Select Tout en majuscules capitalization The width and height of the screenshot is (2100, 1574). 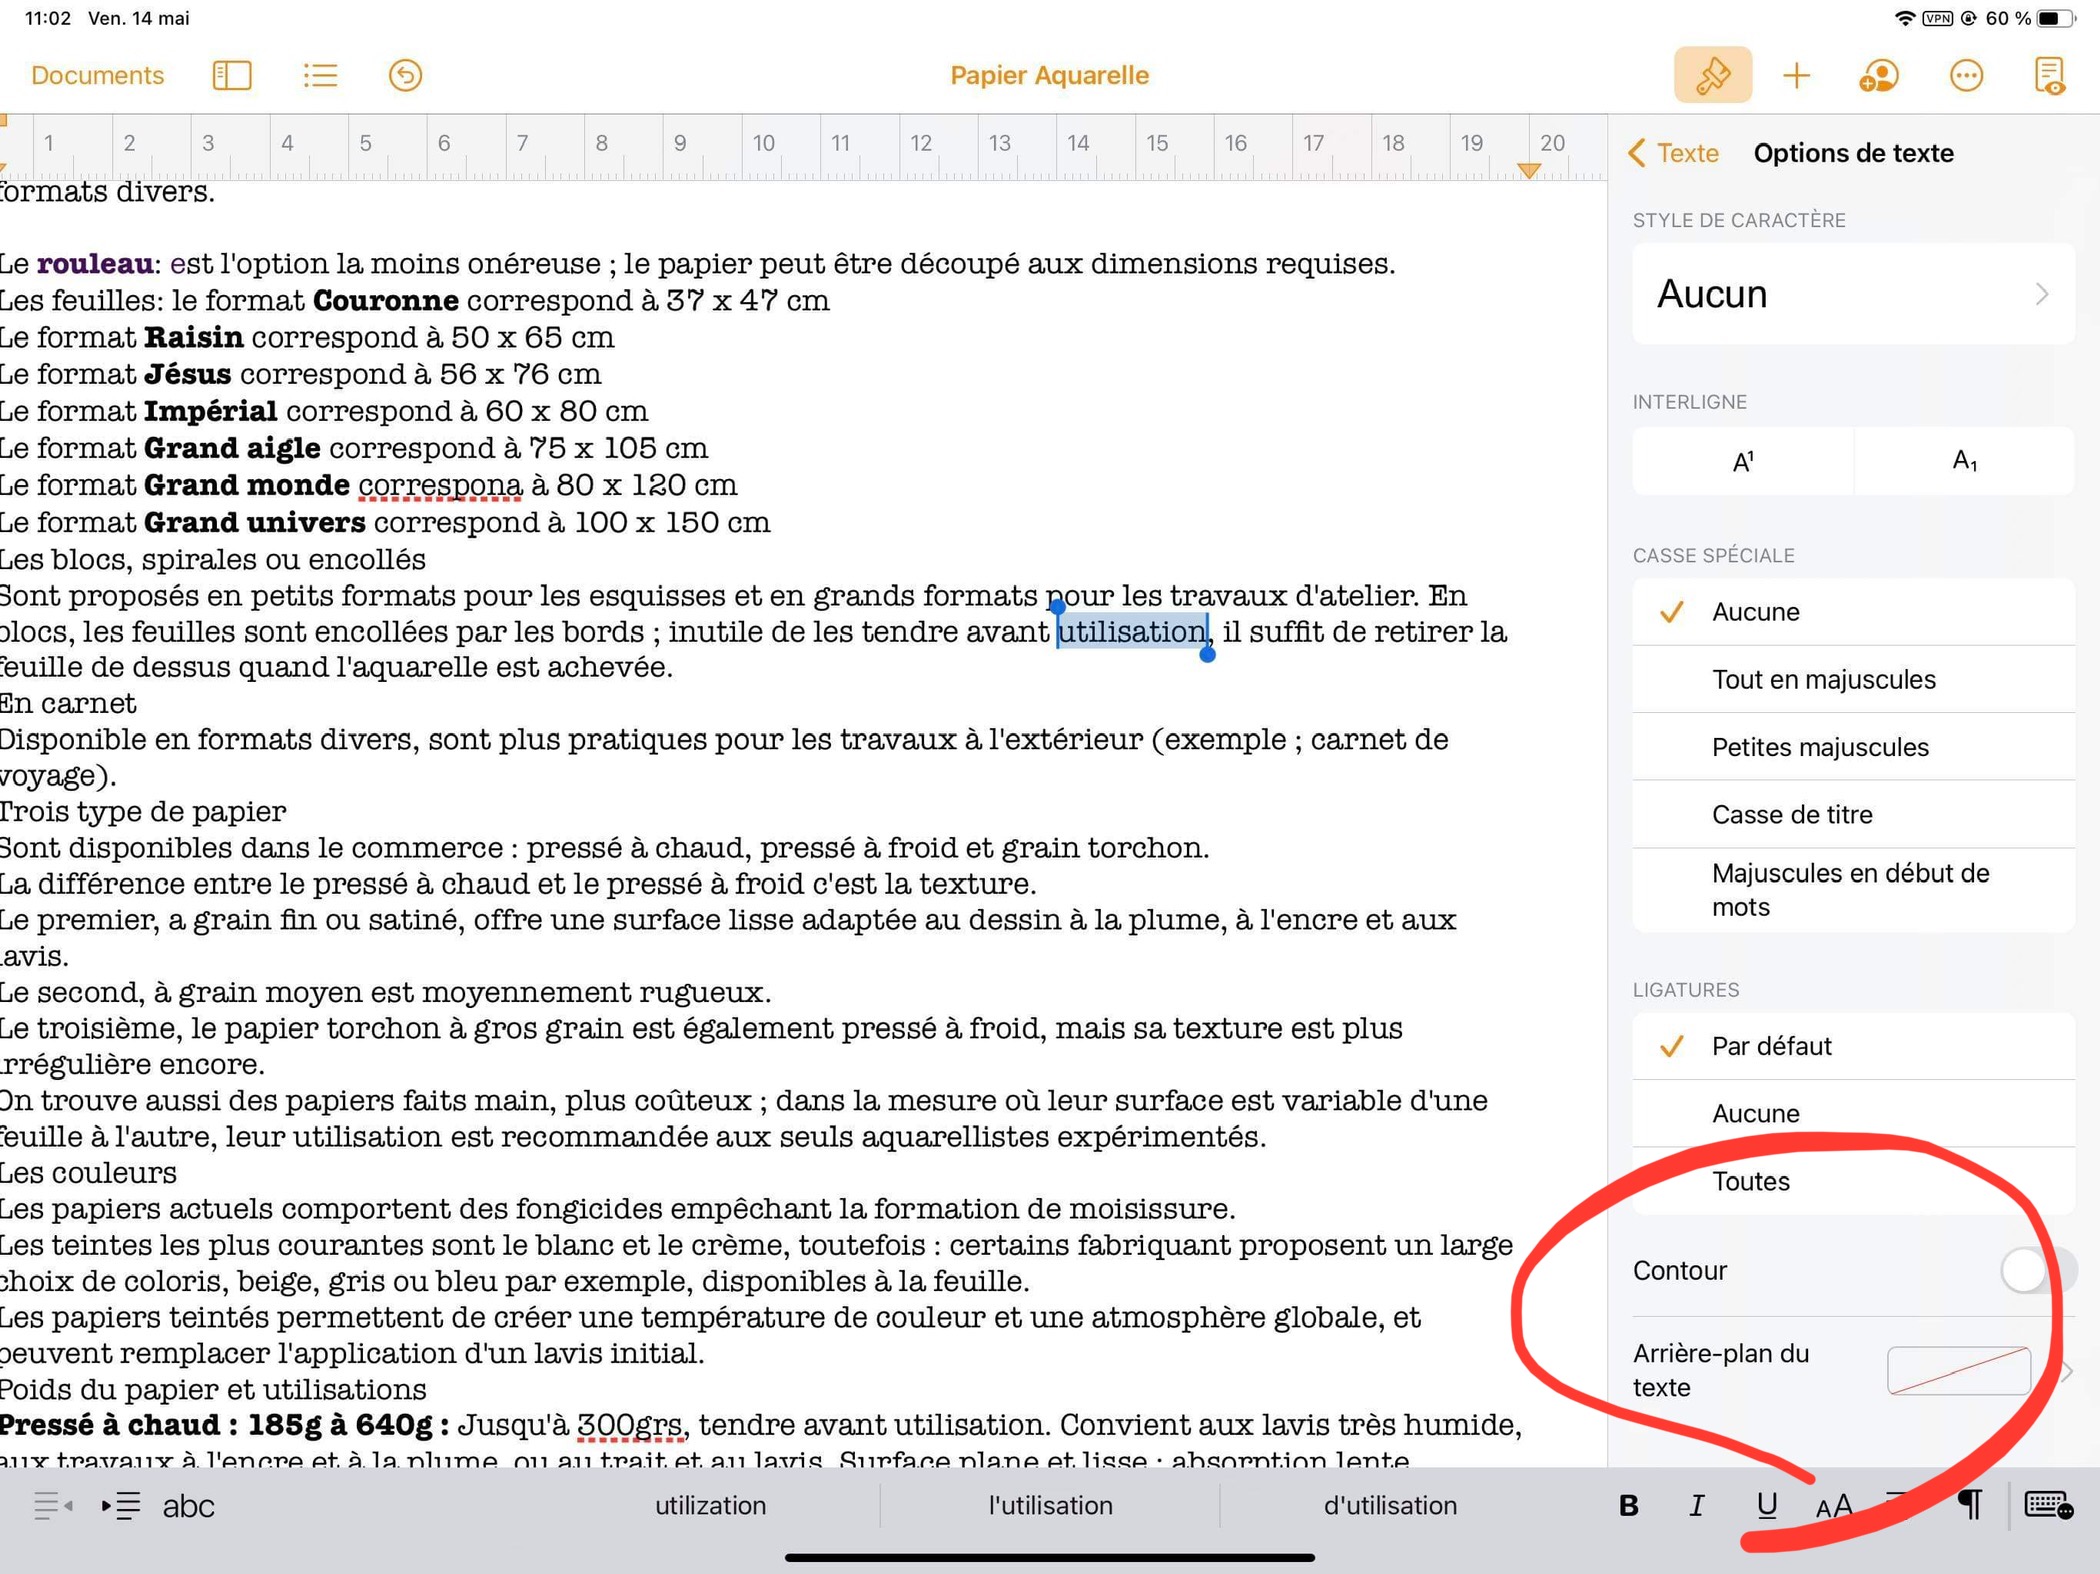coord(1823,679)
